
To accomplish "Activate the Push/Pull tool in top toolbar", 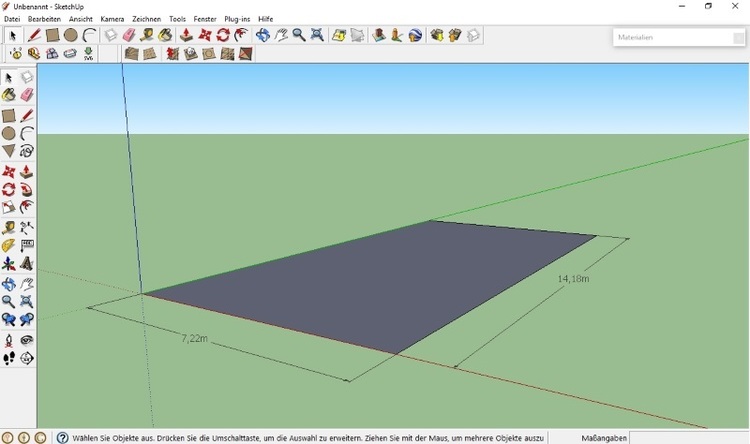I will pyautogui.click(x=186, y=35).
